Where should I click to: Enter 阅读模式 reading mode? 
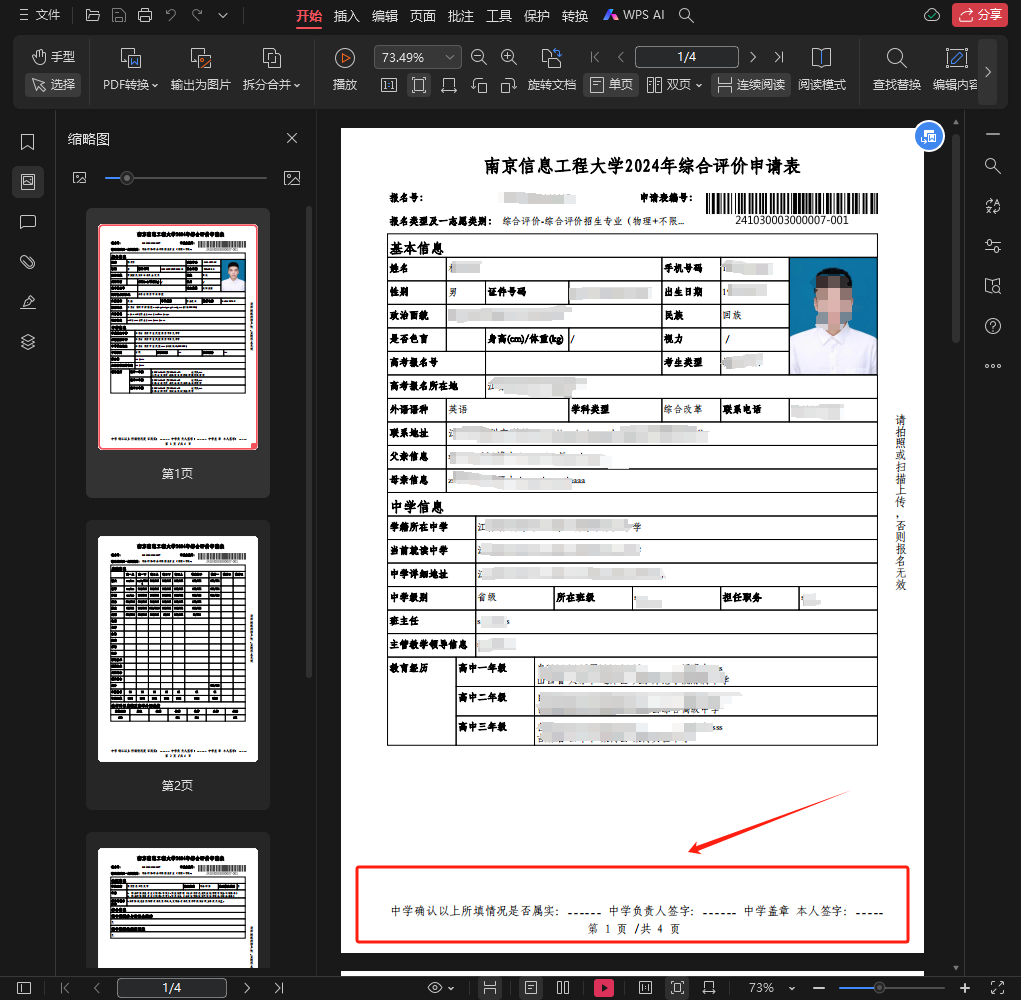click(x=822, y=70)
